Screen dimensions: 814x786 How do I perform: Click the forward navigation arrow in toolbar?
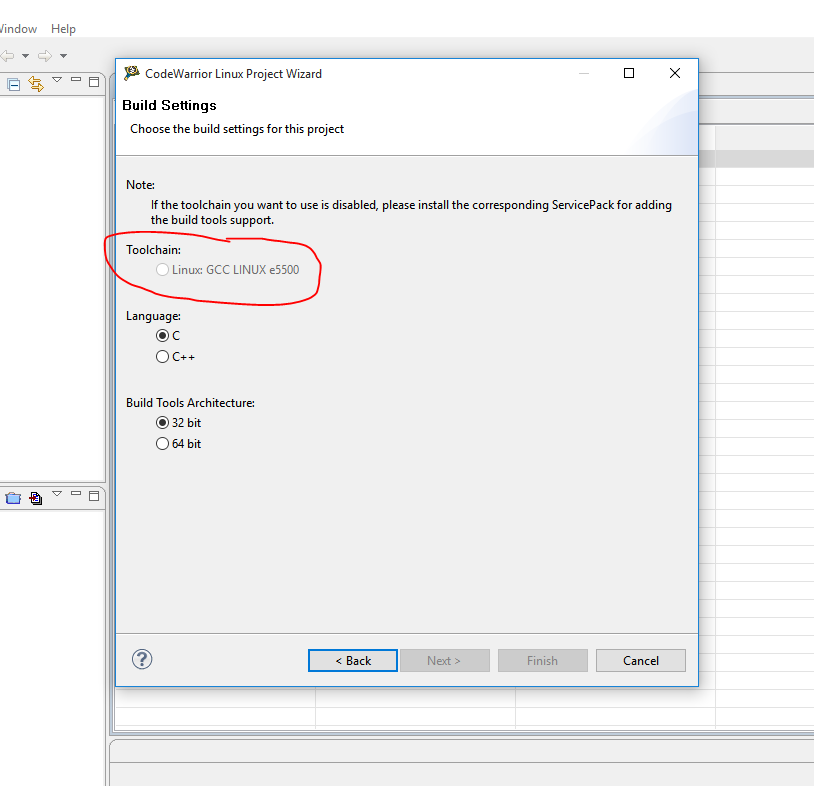point(45,55)
